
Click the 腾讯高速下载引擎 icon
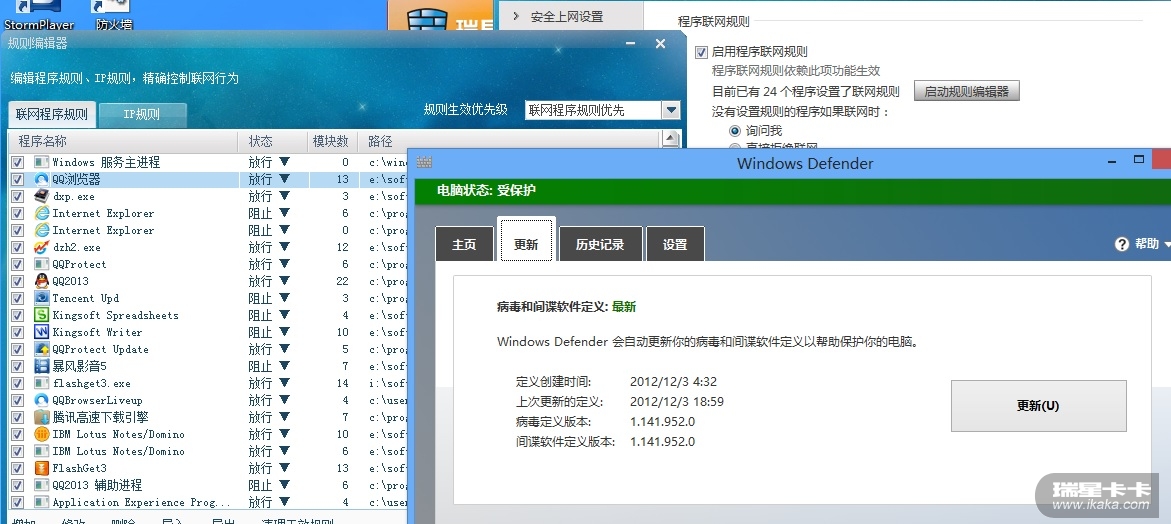(41, 417)
